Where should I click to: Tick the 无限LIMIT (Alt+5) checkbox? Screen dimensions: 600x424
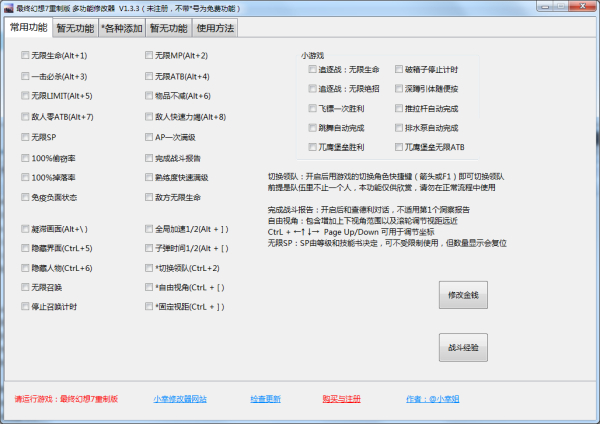coord(25,96)
